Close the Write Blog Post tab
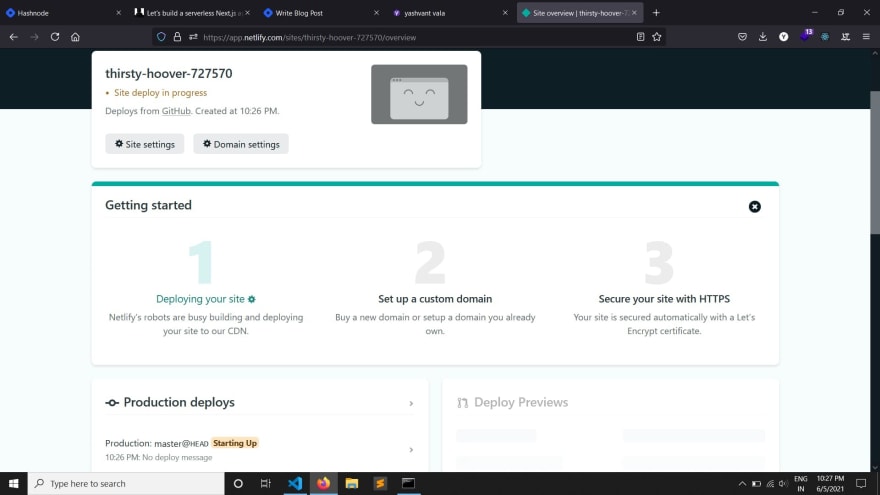This screenshot has width=880, height=495. [x=377, y=12]
